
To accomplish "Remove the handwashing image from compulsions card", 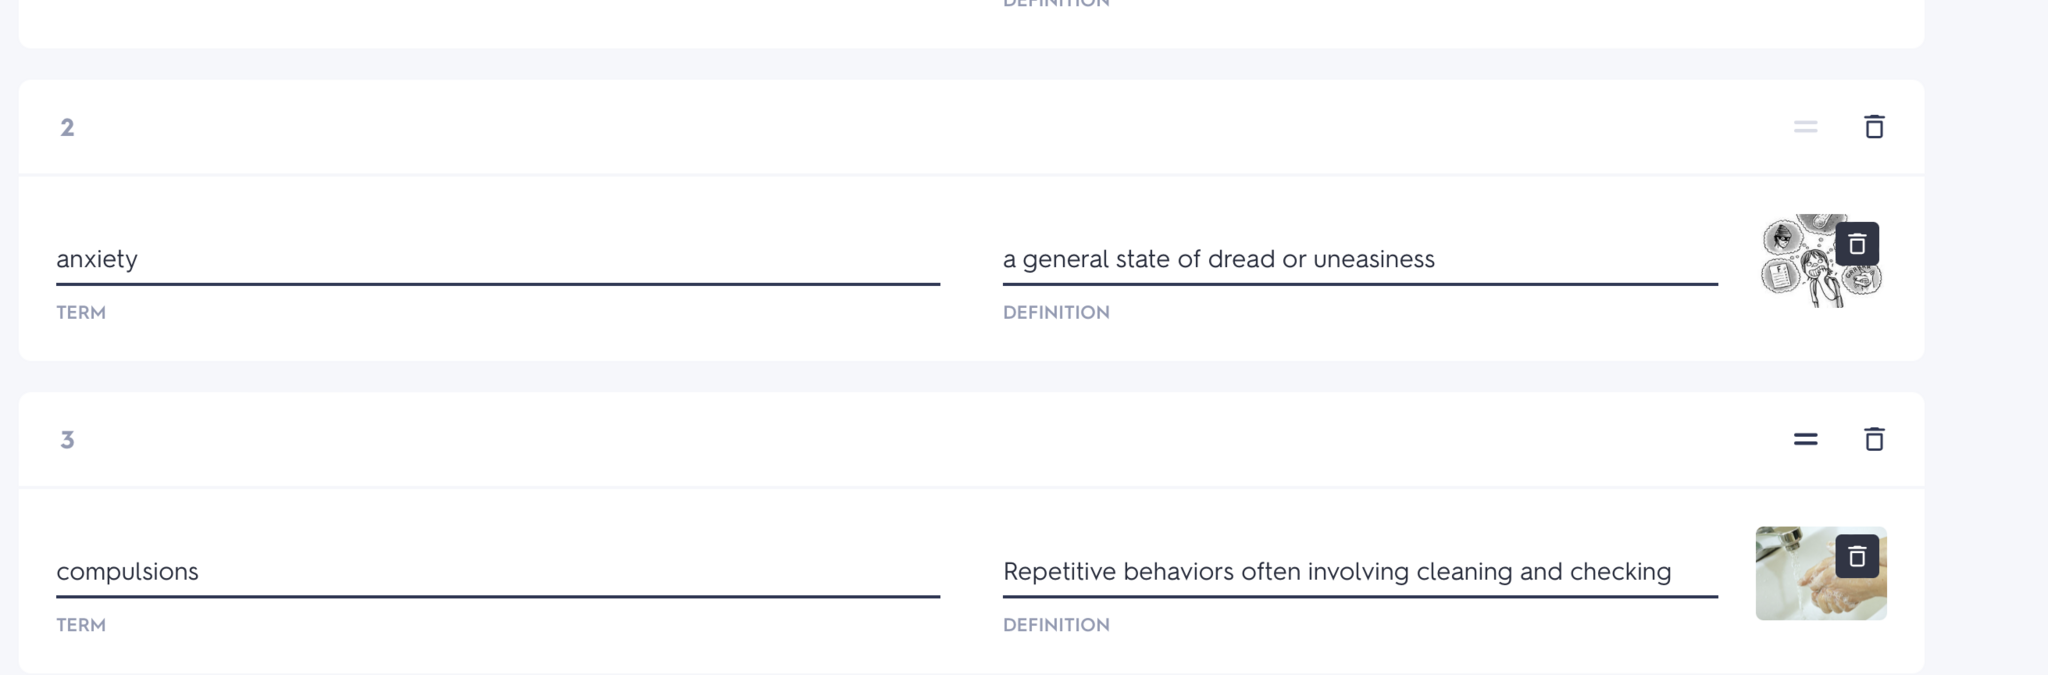I will (1857, 556).
